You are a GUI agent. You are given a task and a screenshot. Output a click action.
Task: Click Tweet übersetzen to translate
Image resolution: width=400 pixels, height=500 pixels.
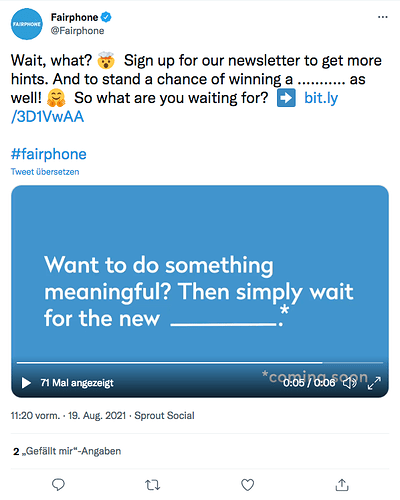point(45,172)
